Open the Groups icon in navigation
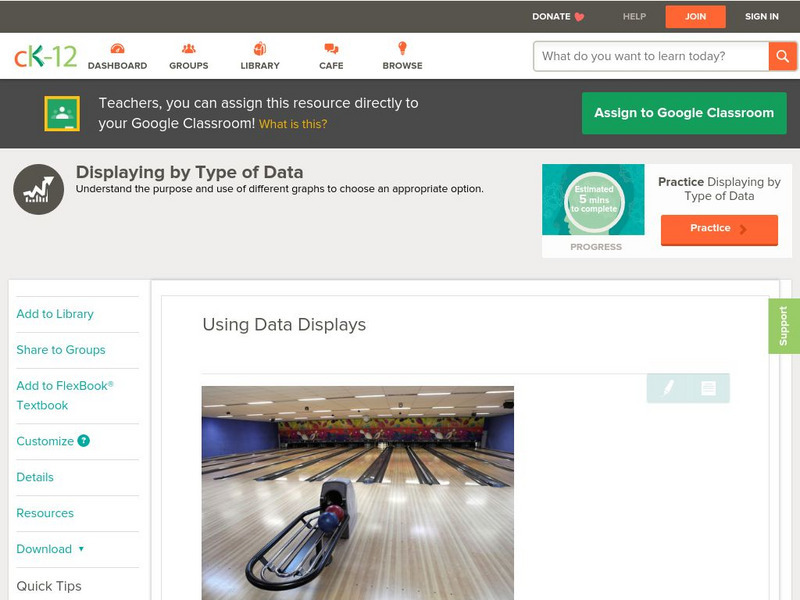This screenshot has width=800, height=600. [x=188, y=49]
